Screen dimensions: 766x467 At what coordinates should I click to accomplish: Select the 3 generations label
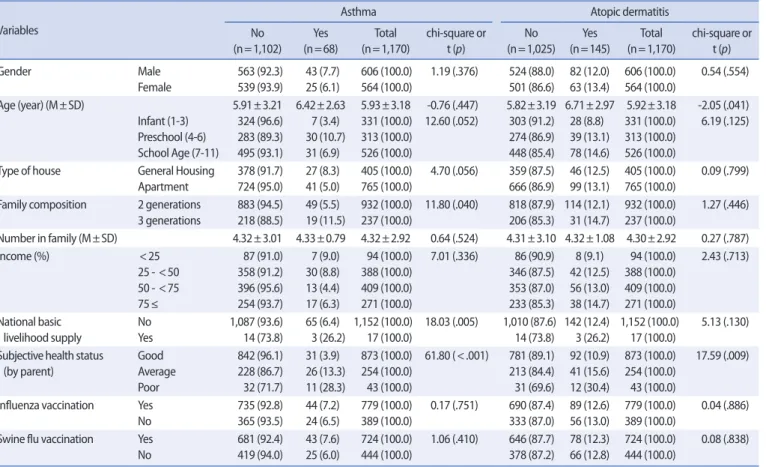(x=169, y=221)
